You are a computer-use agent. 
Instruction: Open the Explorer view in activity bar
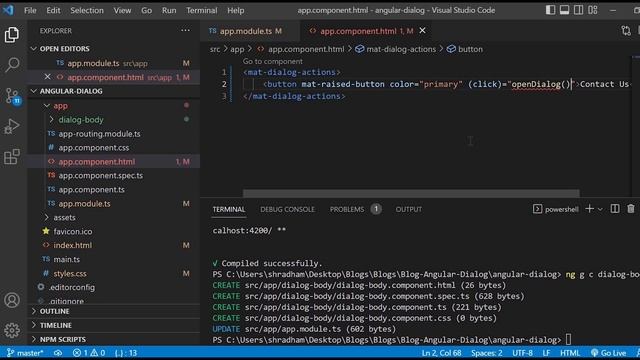[12, 35]
